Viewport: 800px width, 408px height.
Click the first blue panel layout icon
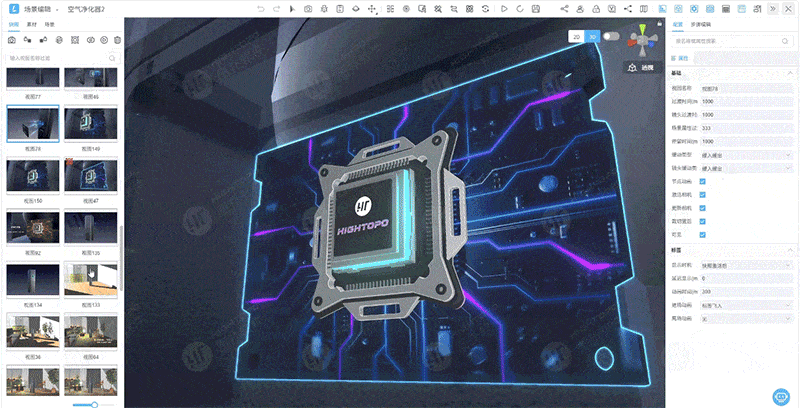(x=662, y=9)
